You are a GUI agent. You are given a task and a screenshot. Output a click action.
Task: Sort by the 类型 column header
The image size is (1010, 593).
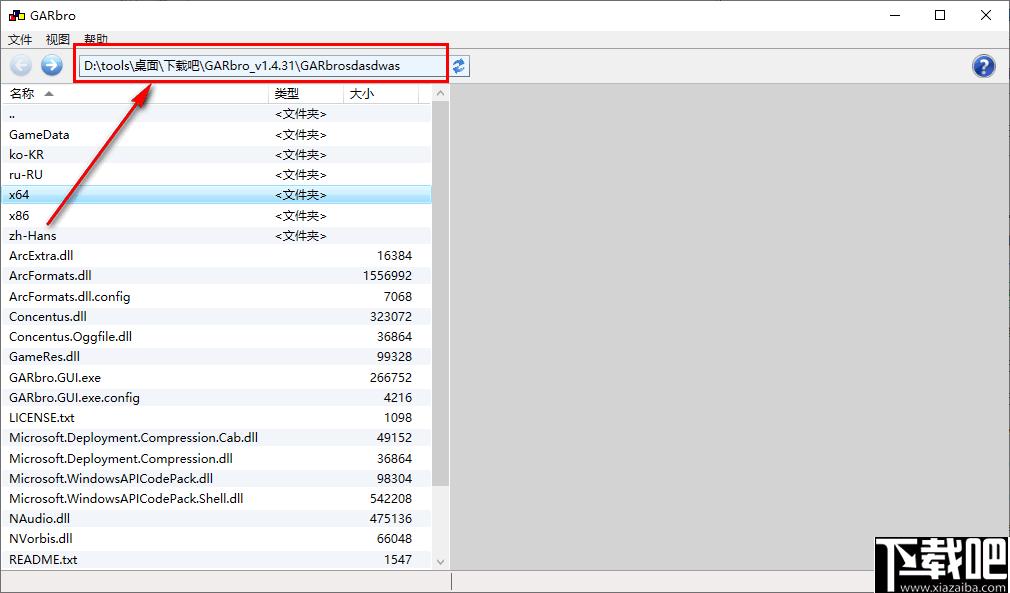pos(306,94)
